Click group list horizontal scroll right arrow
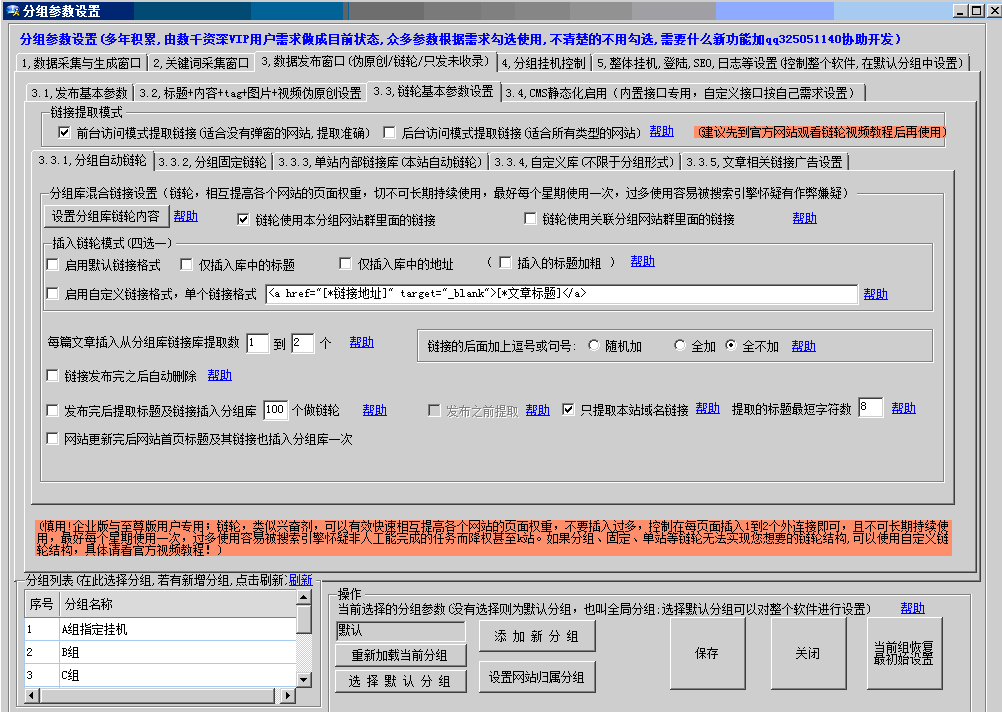This screenshot has width=1002, height=712. coord(288,695)
